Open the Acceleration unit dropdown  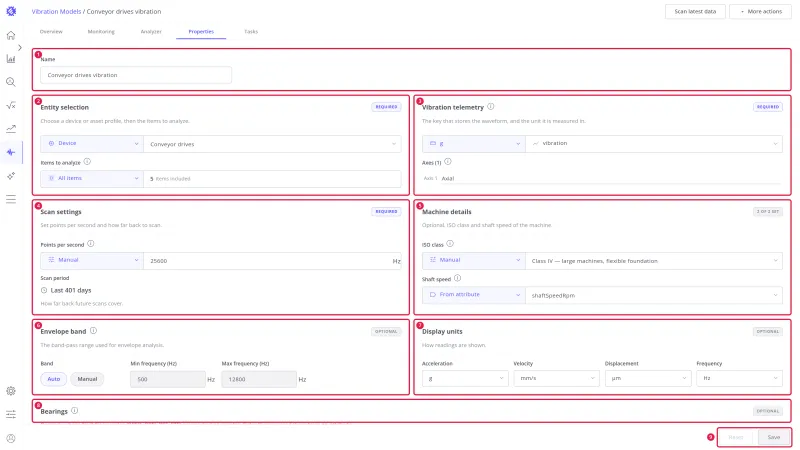point(465,379)
